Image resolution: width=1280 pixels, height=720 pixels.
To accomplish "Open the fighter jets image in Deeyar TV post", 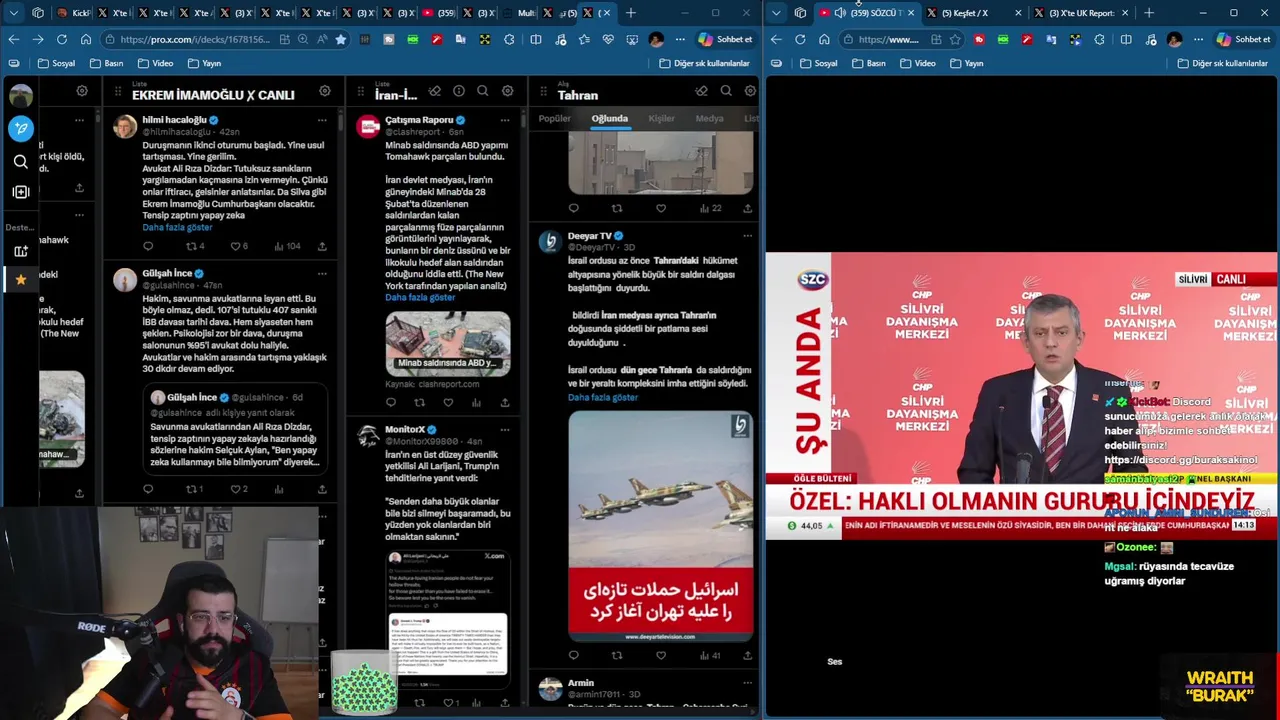I will (x=661, y=526).
